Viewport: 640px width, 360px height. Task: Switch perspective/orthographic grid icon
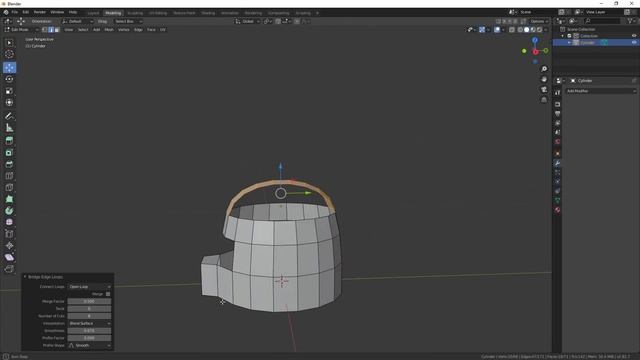pos(544,100)
